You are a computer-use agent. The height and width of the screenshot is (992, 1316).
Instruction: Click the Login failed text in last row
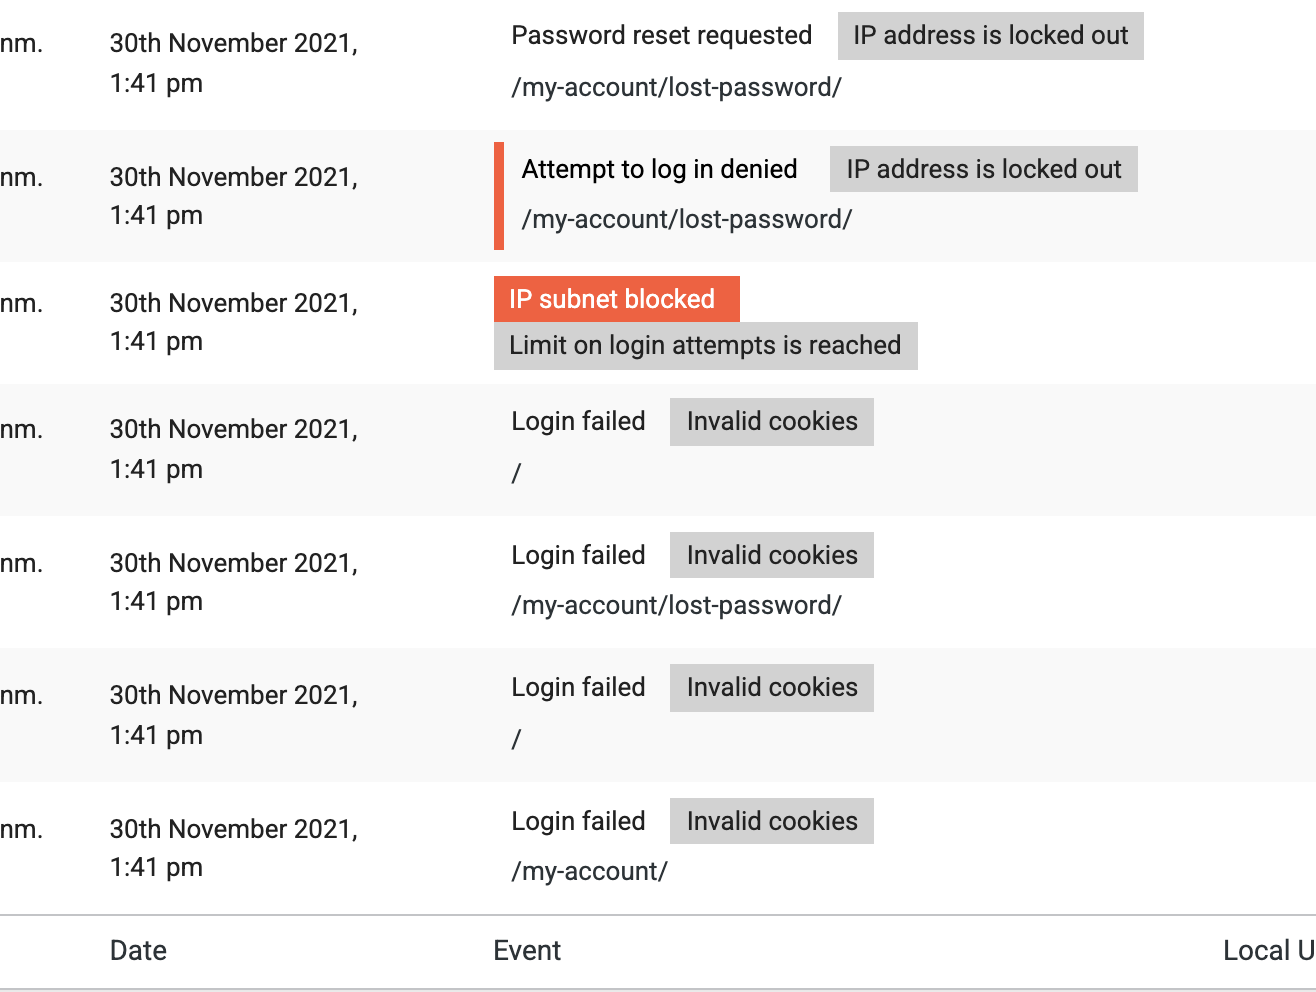pyautogui.click(x=578, y=821)
